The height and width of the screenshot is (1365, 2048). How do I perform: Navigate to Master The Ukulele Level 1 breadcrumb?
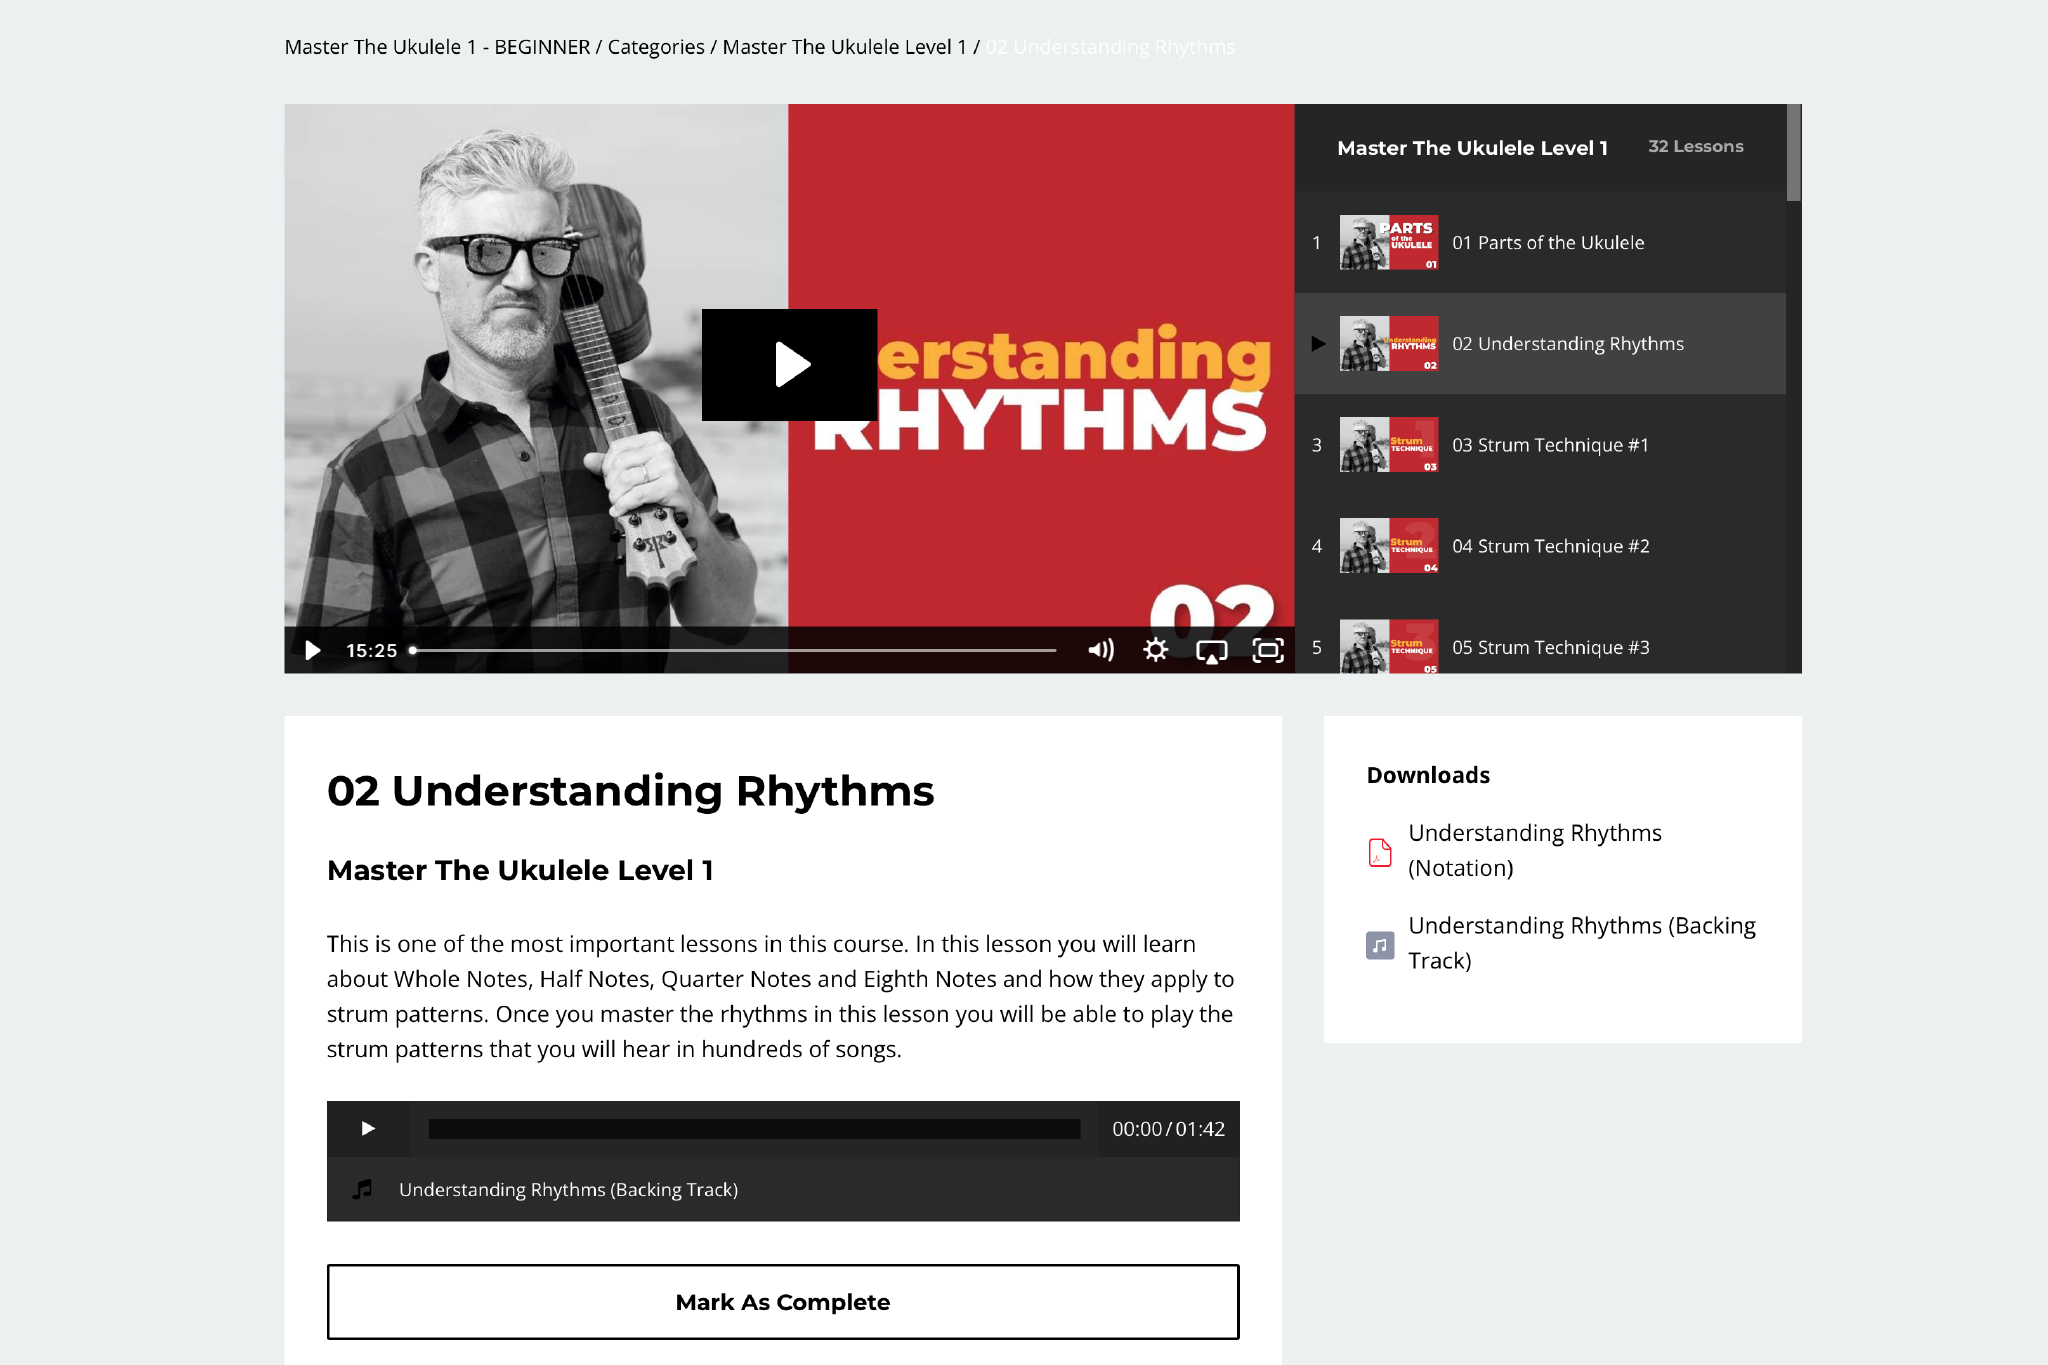coord(845,46)
